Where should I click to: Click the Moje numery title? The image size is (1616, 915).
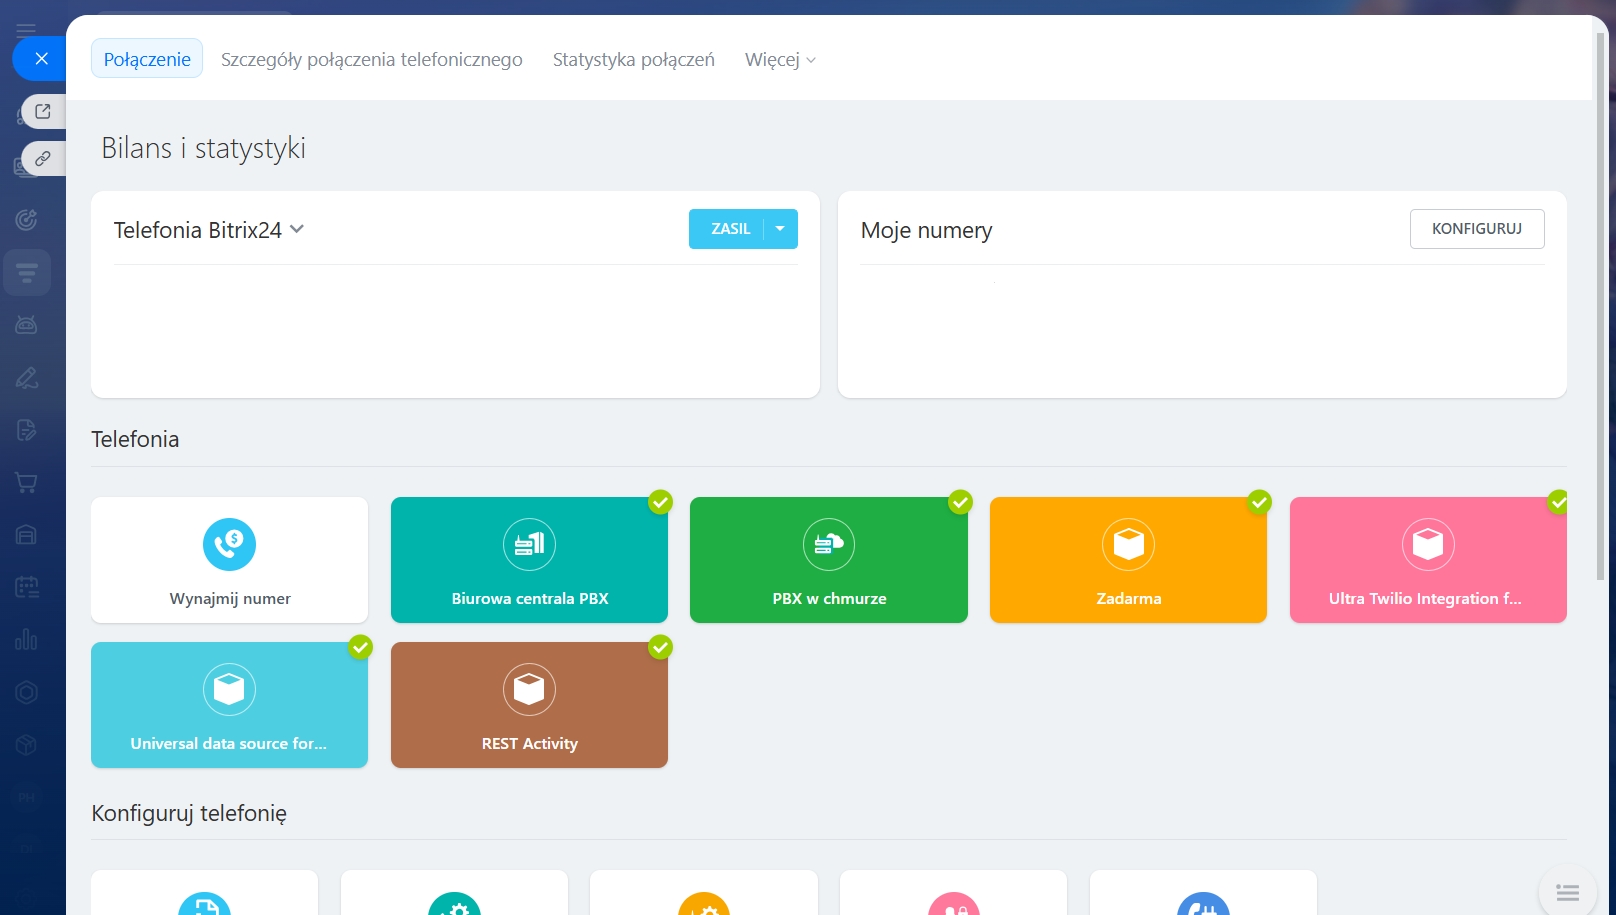click(927, 230)
